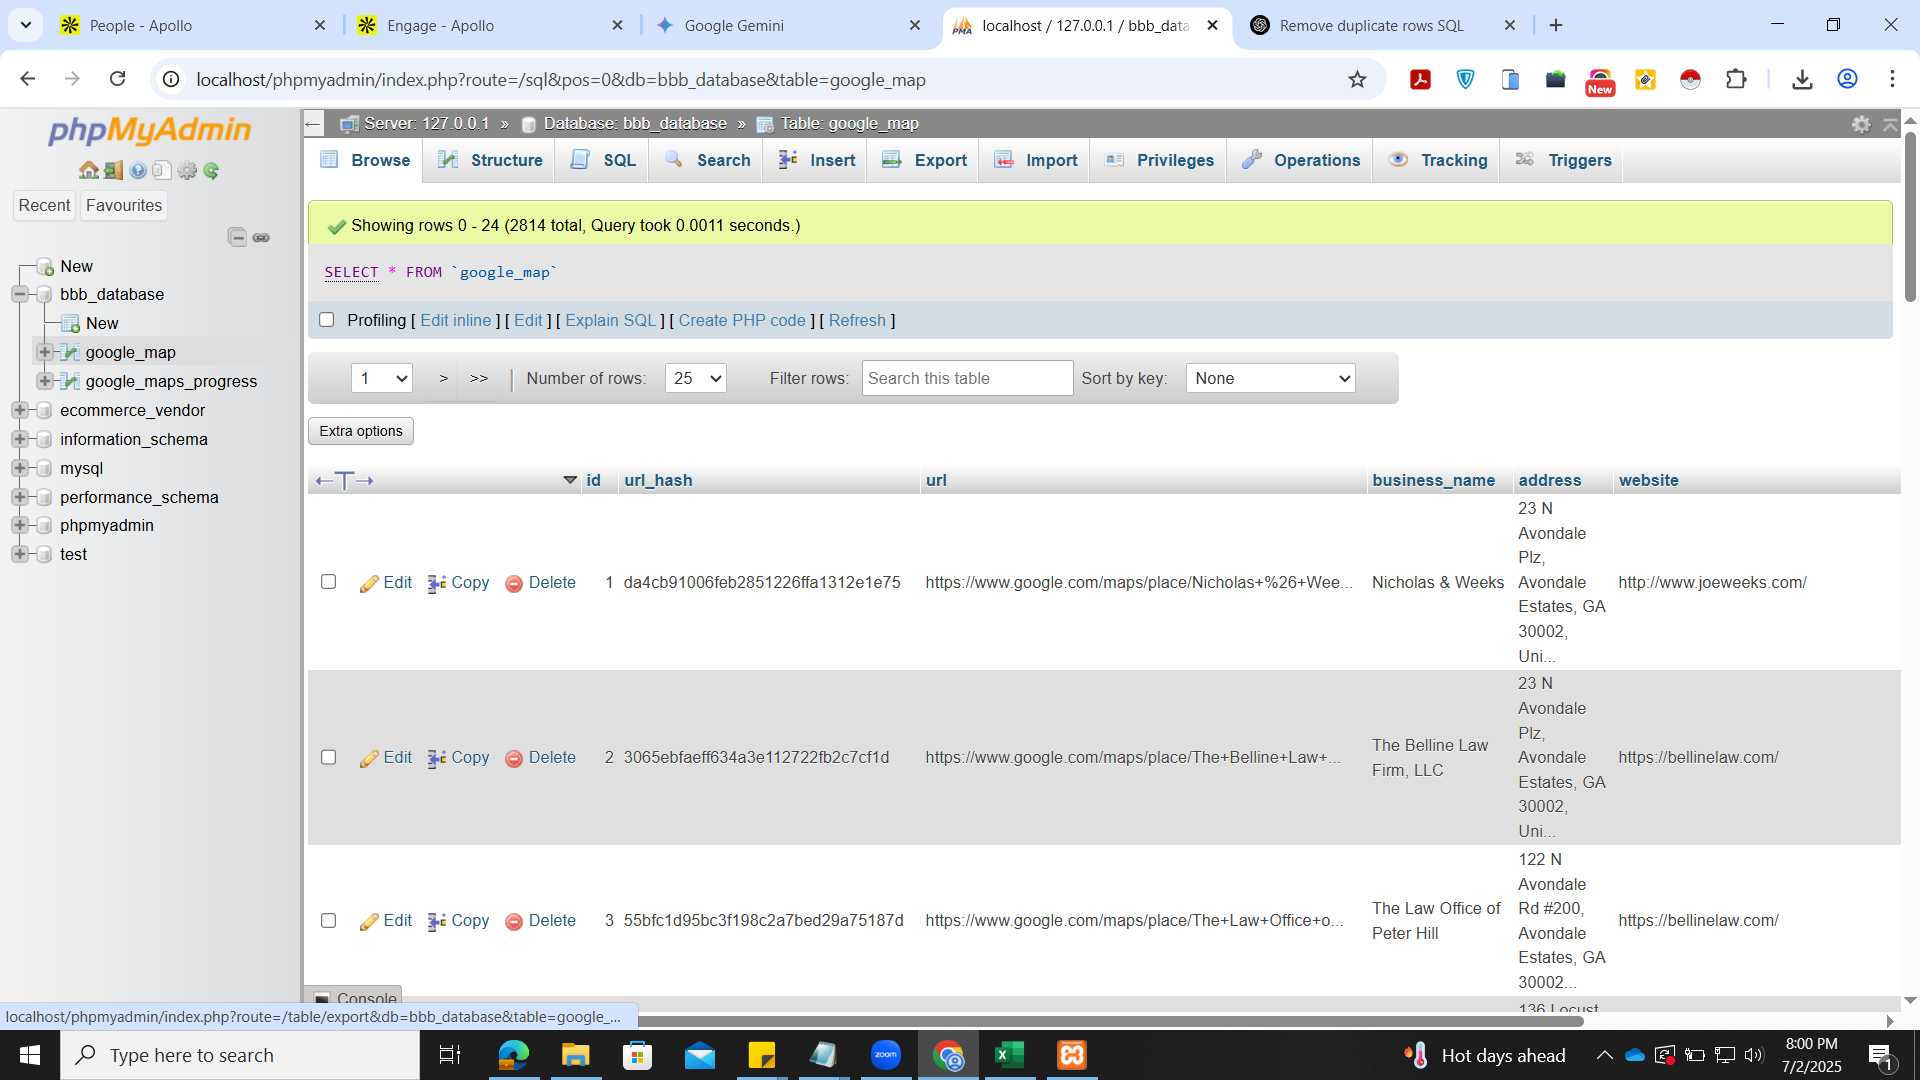Click the Refresh query link
Viewport: 1920px width, 1080px height.
[x=857, y=320]
